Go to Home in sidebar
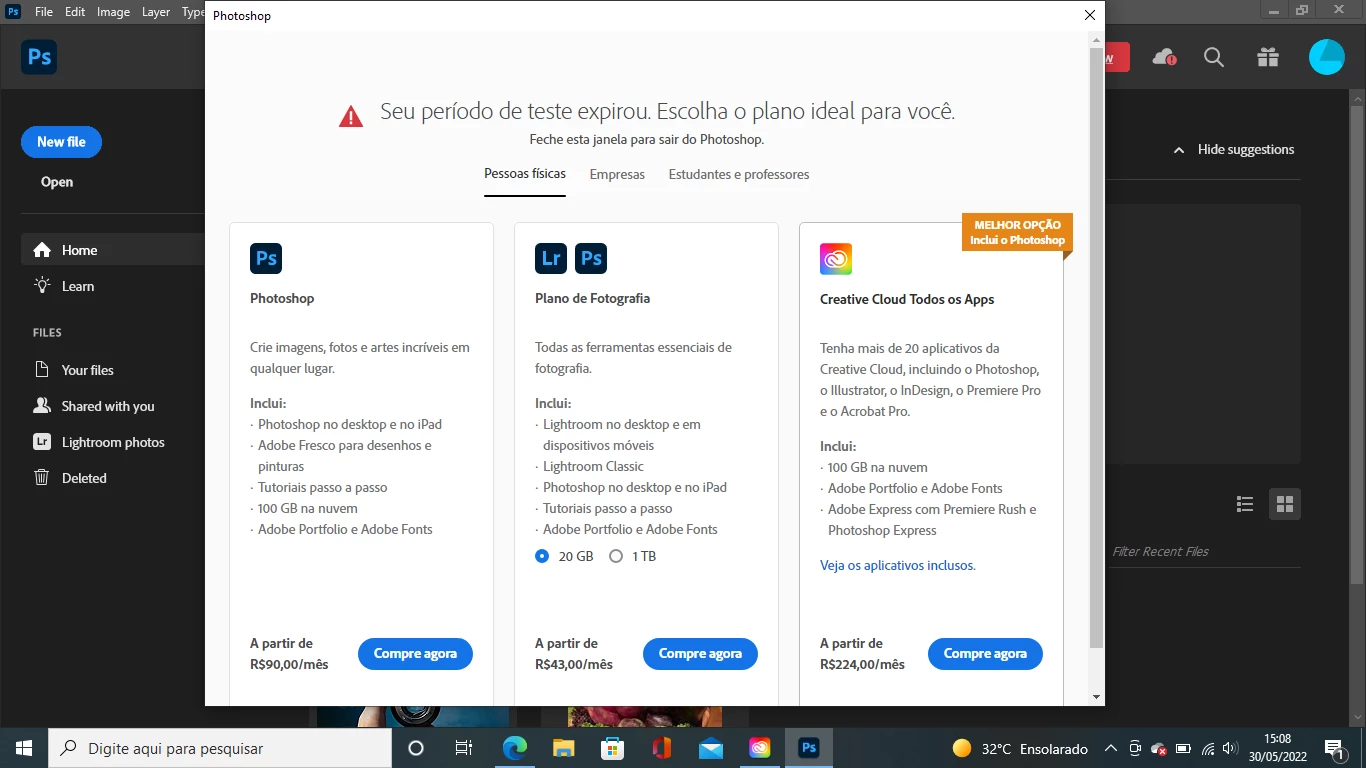This screenshot has width=1366, height=768. (x=112, y=250)
